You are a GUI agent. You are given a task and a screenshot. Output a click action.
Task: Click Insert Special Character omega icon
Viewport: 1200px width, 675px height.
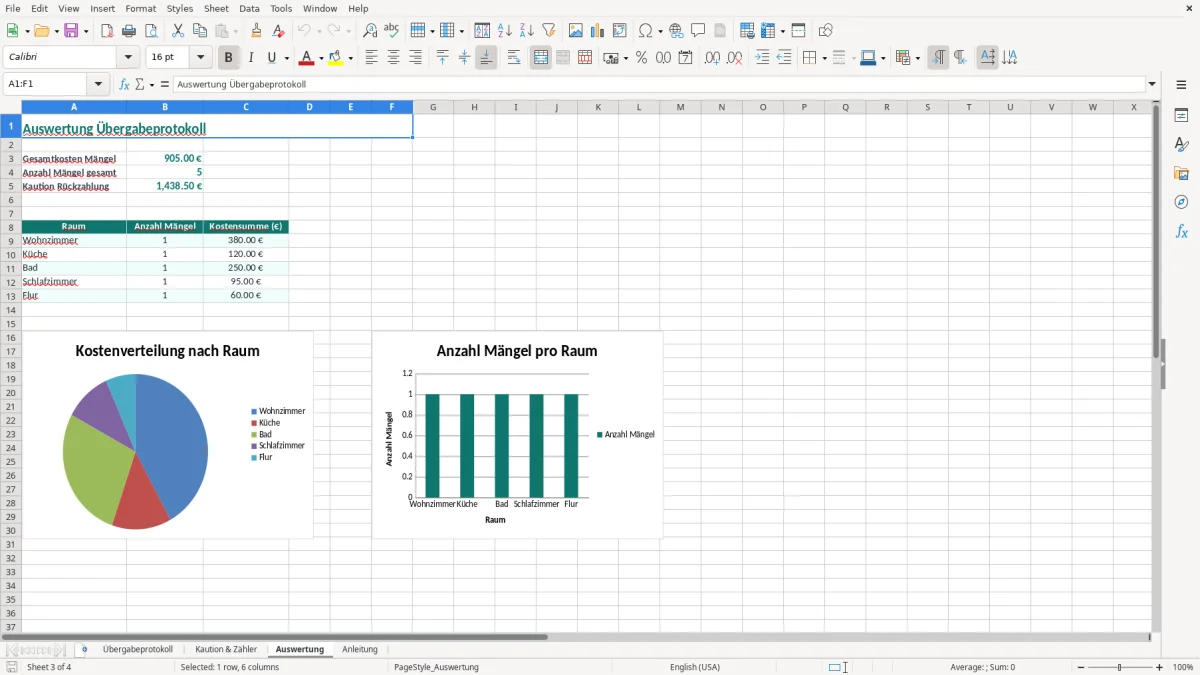pyautogui.click(x=645, y=31)
